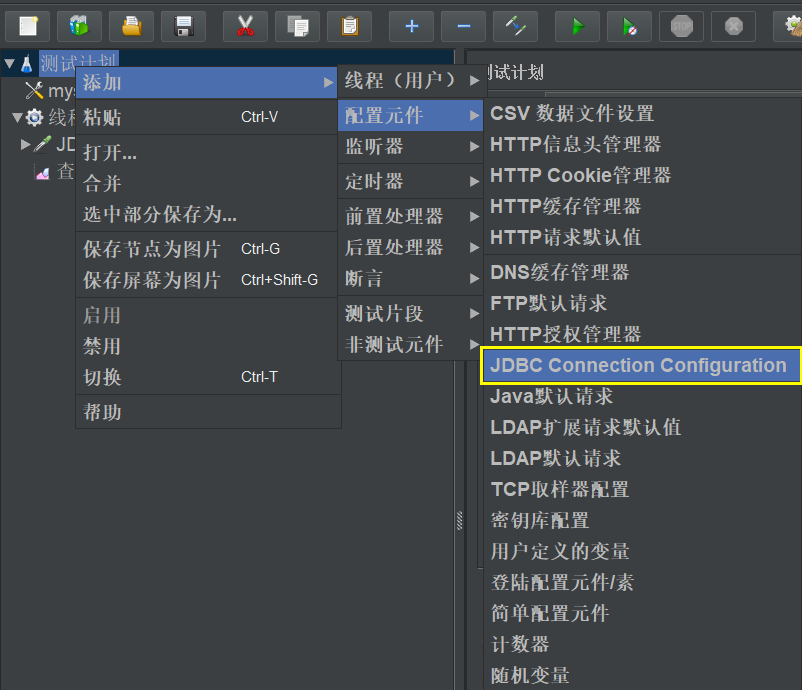Click the Copy toolbar icon
Viewport: 802px width, 690px height.
click(297, 26)
